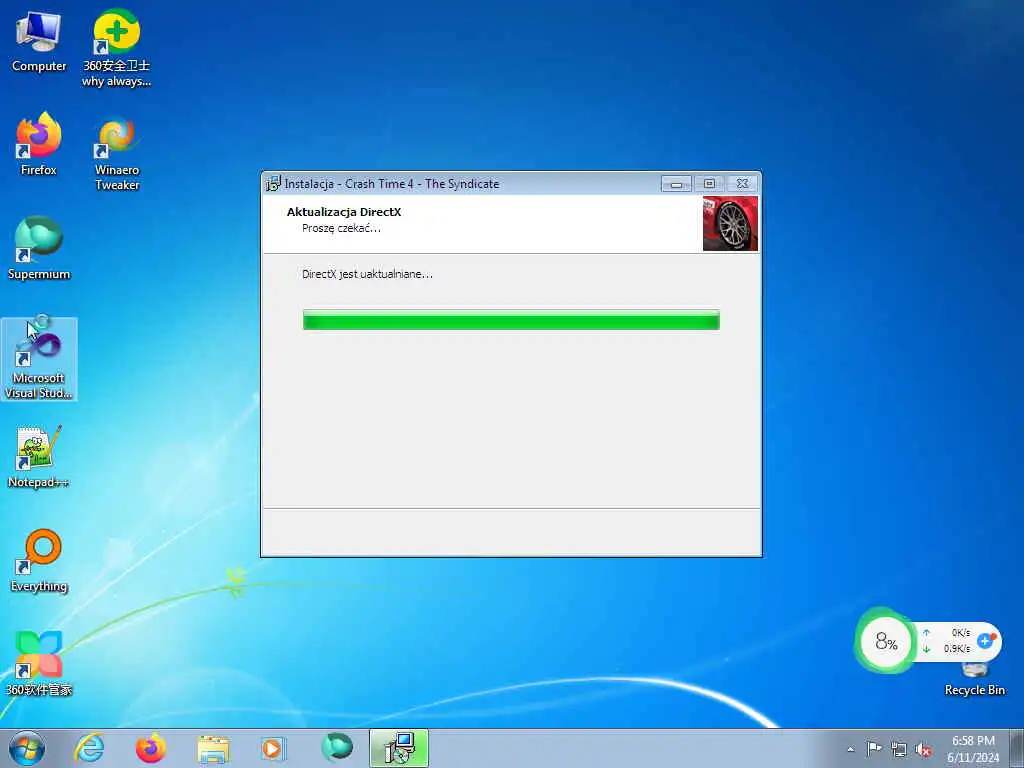Select the Notepad++ desktop shortcut
The image size is (1024, 768).
[39, 456]
